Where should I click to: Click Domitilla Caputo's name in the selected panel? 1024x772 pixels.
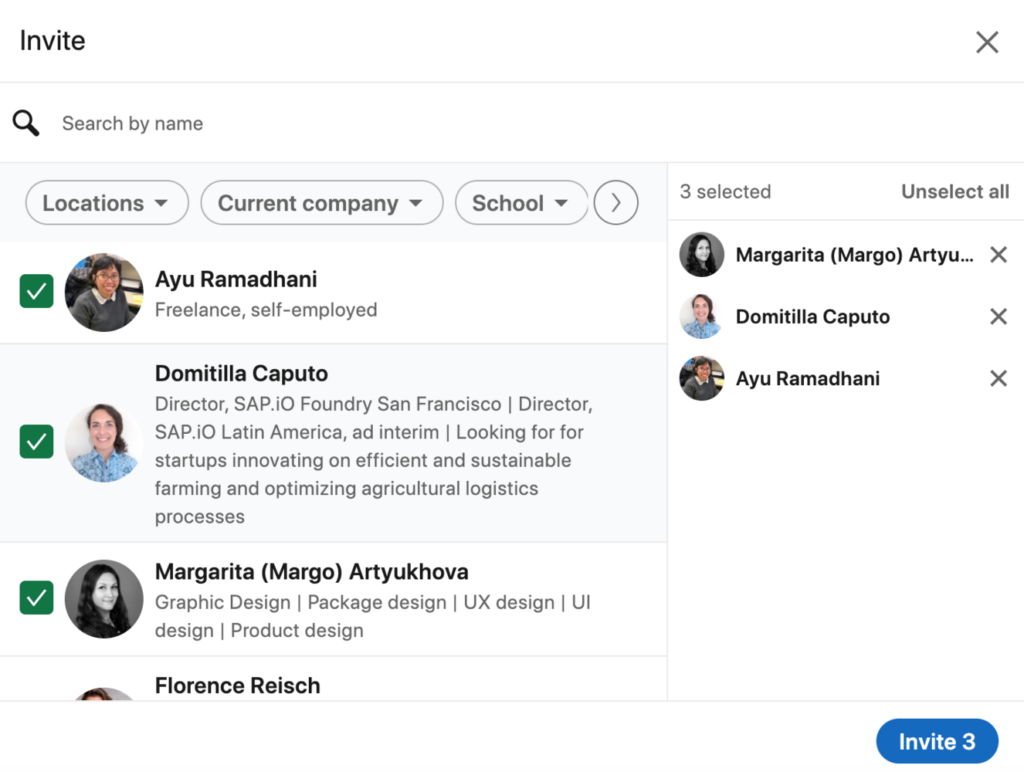[x=812, y=317]
